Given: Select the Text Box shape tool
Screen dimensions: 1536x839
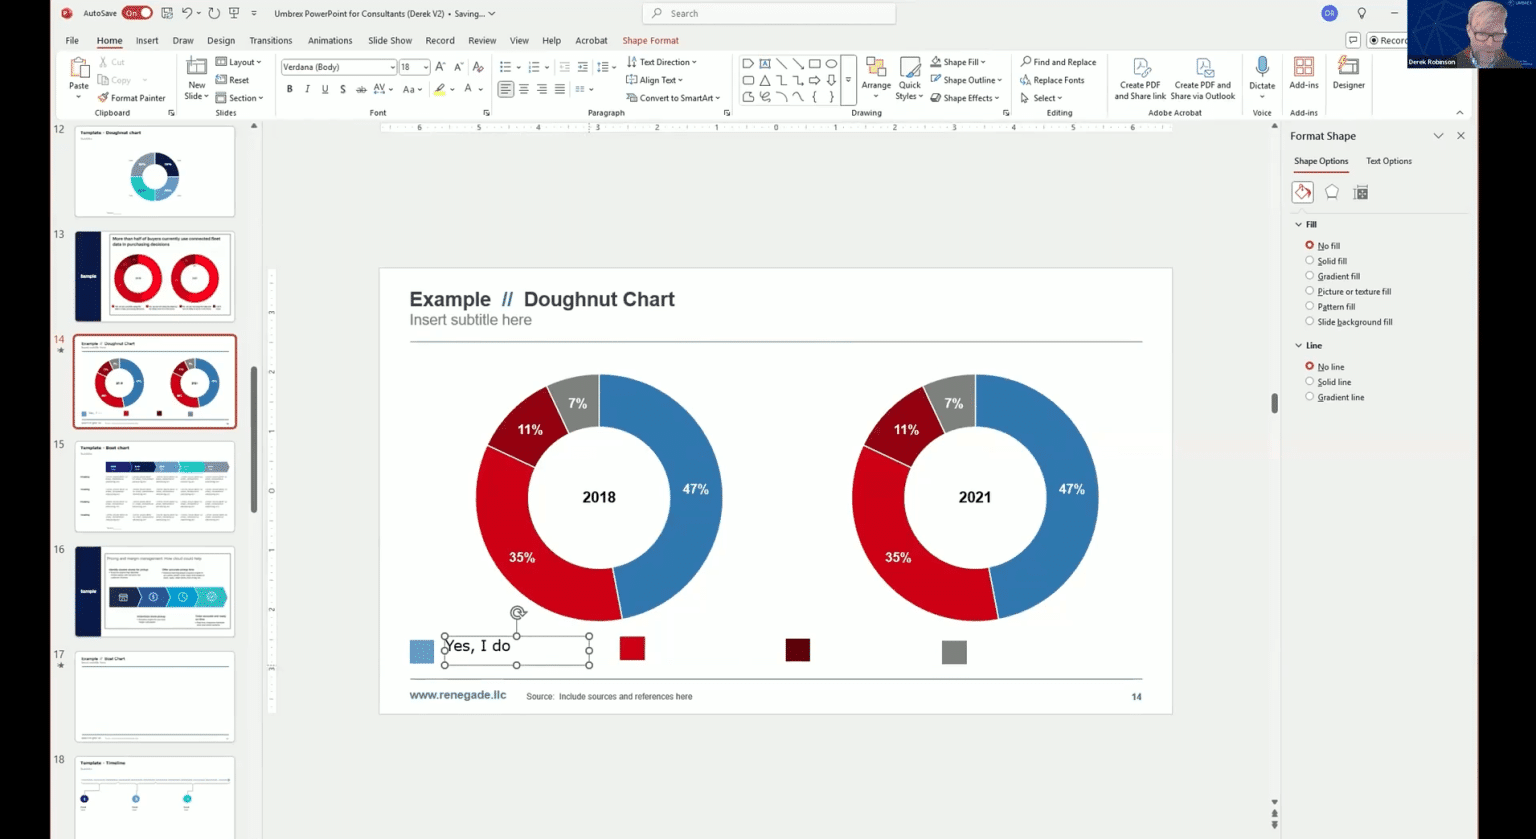Looking at the screenshot, I should click(765, 62).
